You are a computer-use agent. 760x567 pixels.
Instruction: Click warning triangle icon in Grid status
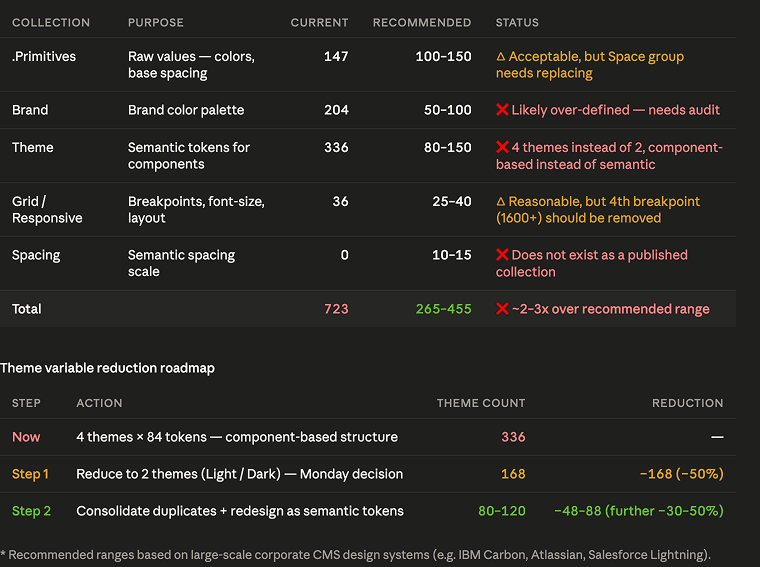(x=501, y=202)
